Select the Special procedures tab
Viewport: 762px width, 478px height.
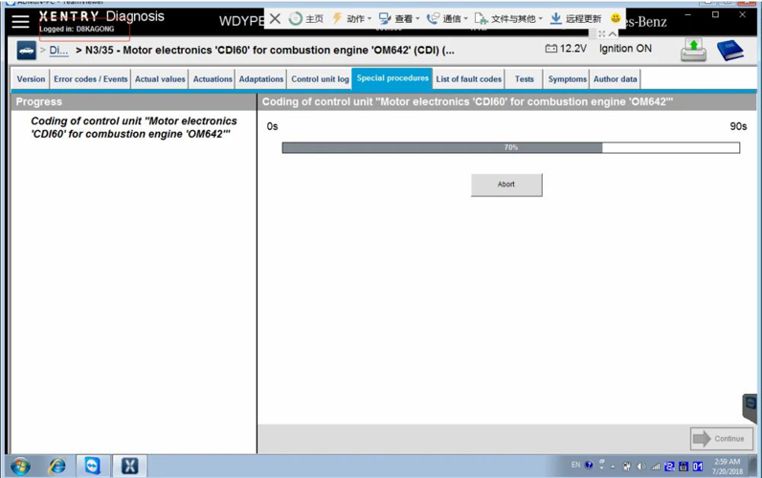click(x=392, y=78)
